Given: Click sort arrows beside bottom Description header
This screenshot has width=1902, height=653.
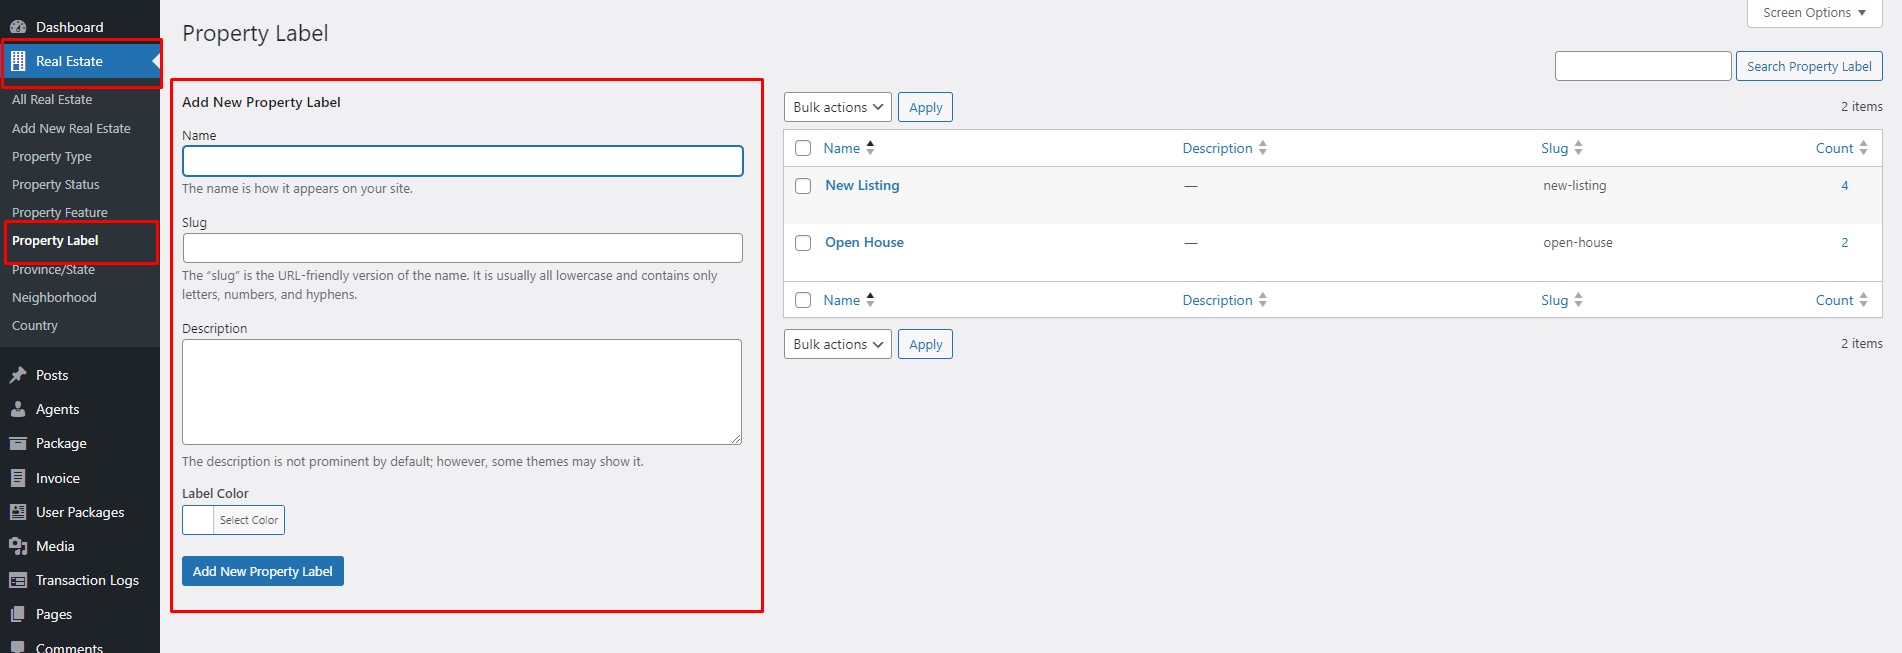Looking at the screenshot, I should tap(1263, 300).
